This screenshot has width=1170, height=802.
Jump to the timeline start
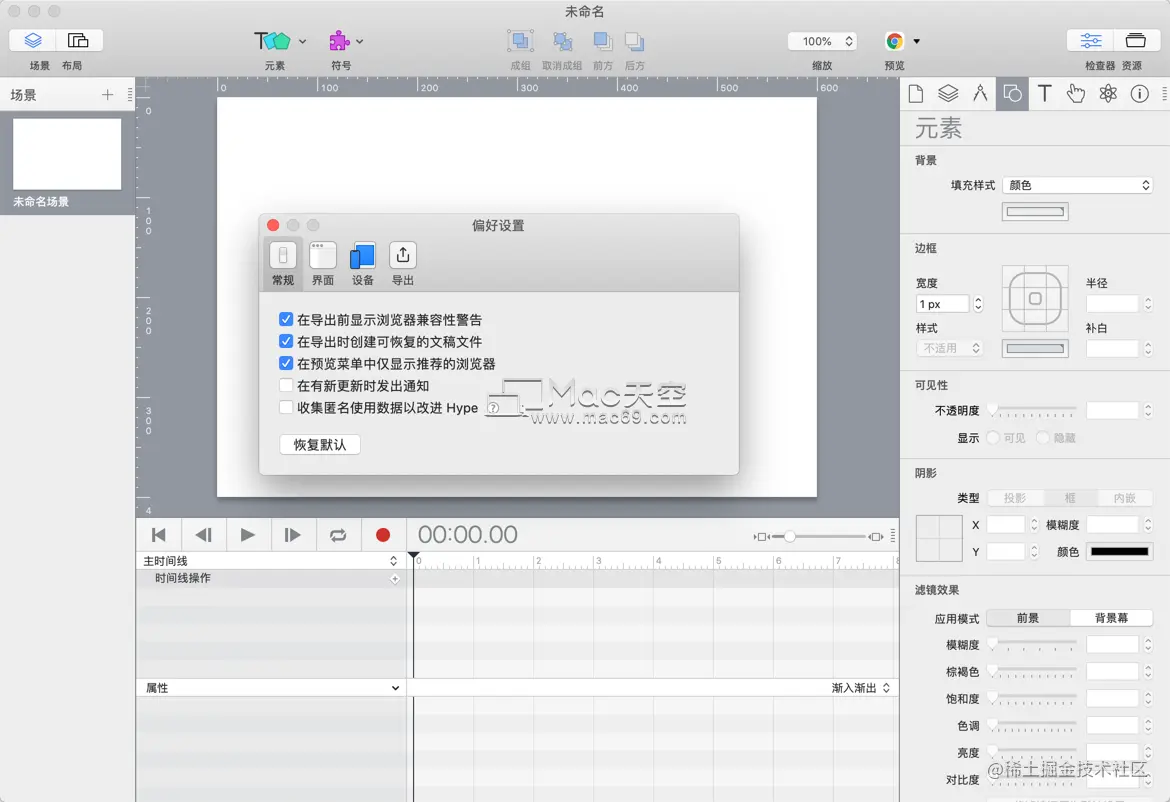pos(158,535)
